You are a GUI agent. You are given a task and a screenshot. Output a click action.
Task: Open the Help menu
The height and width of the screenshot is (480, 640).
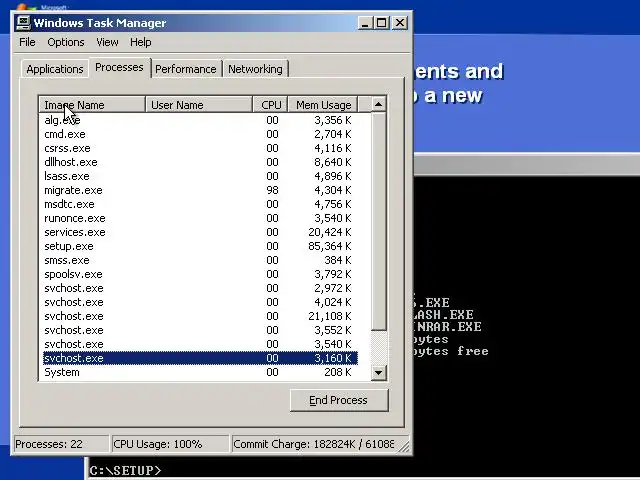pyautogui.click(x=141, y=42)
